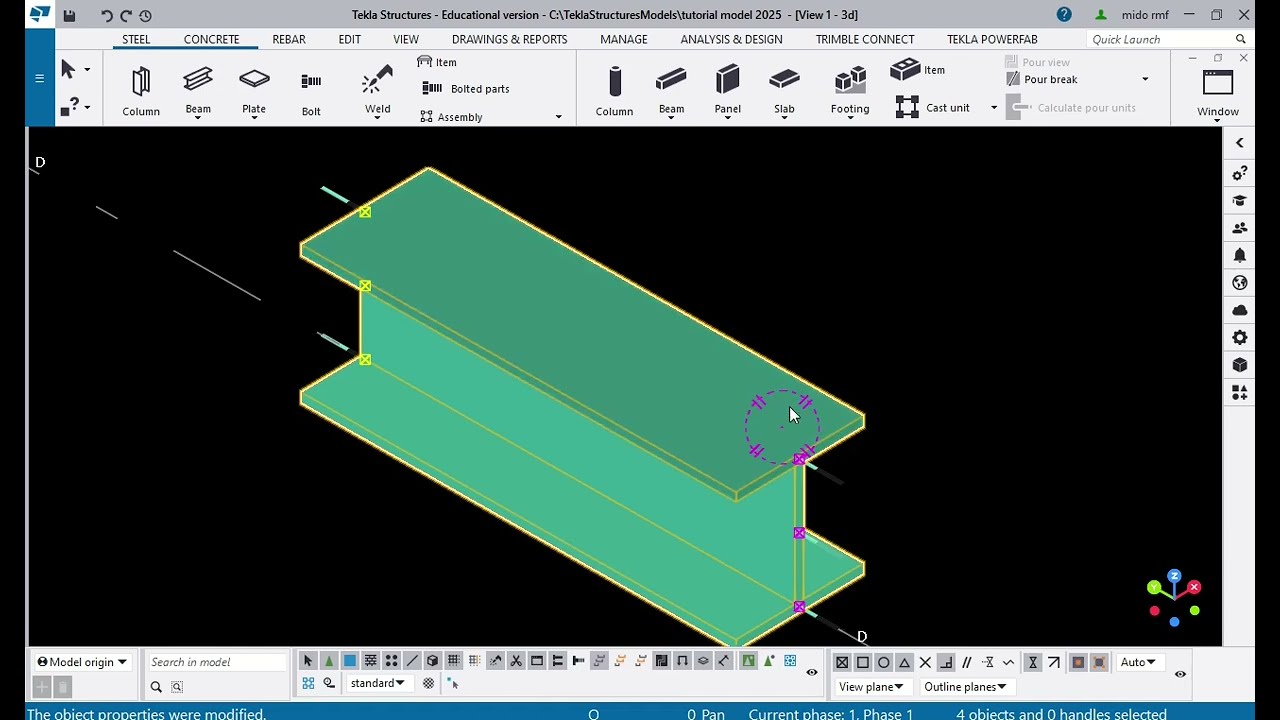Select the Bolt tool
The image size is (1280, 720).
point(311,91)
